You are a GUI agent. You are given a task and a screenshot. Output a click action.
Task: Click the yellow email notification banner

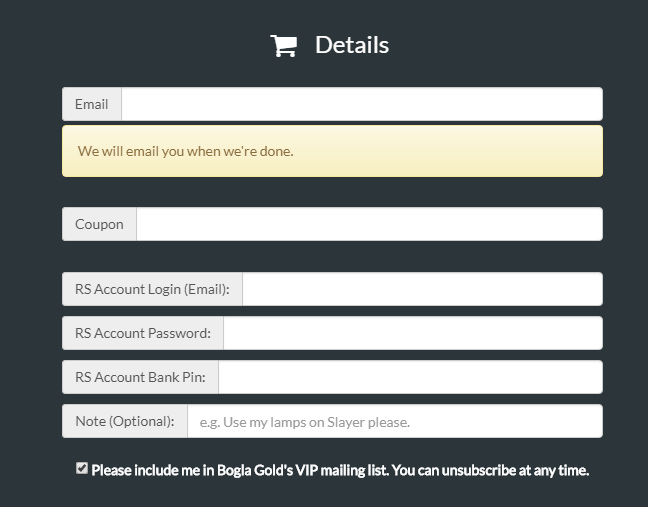pos(332,151)
